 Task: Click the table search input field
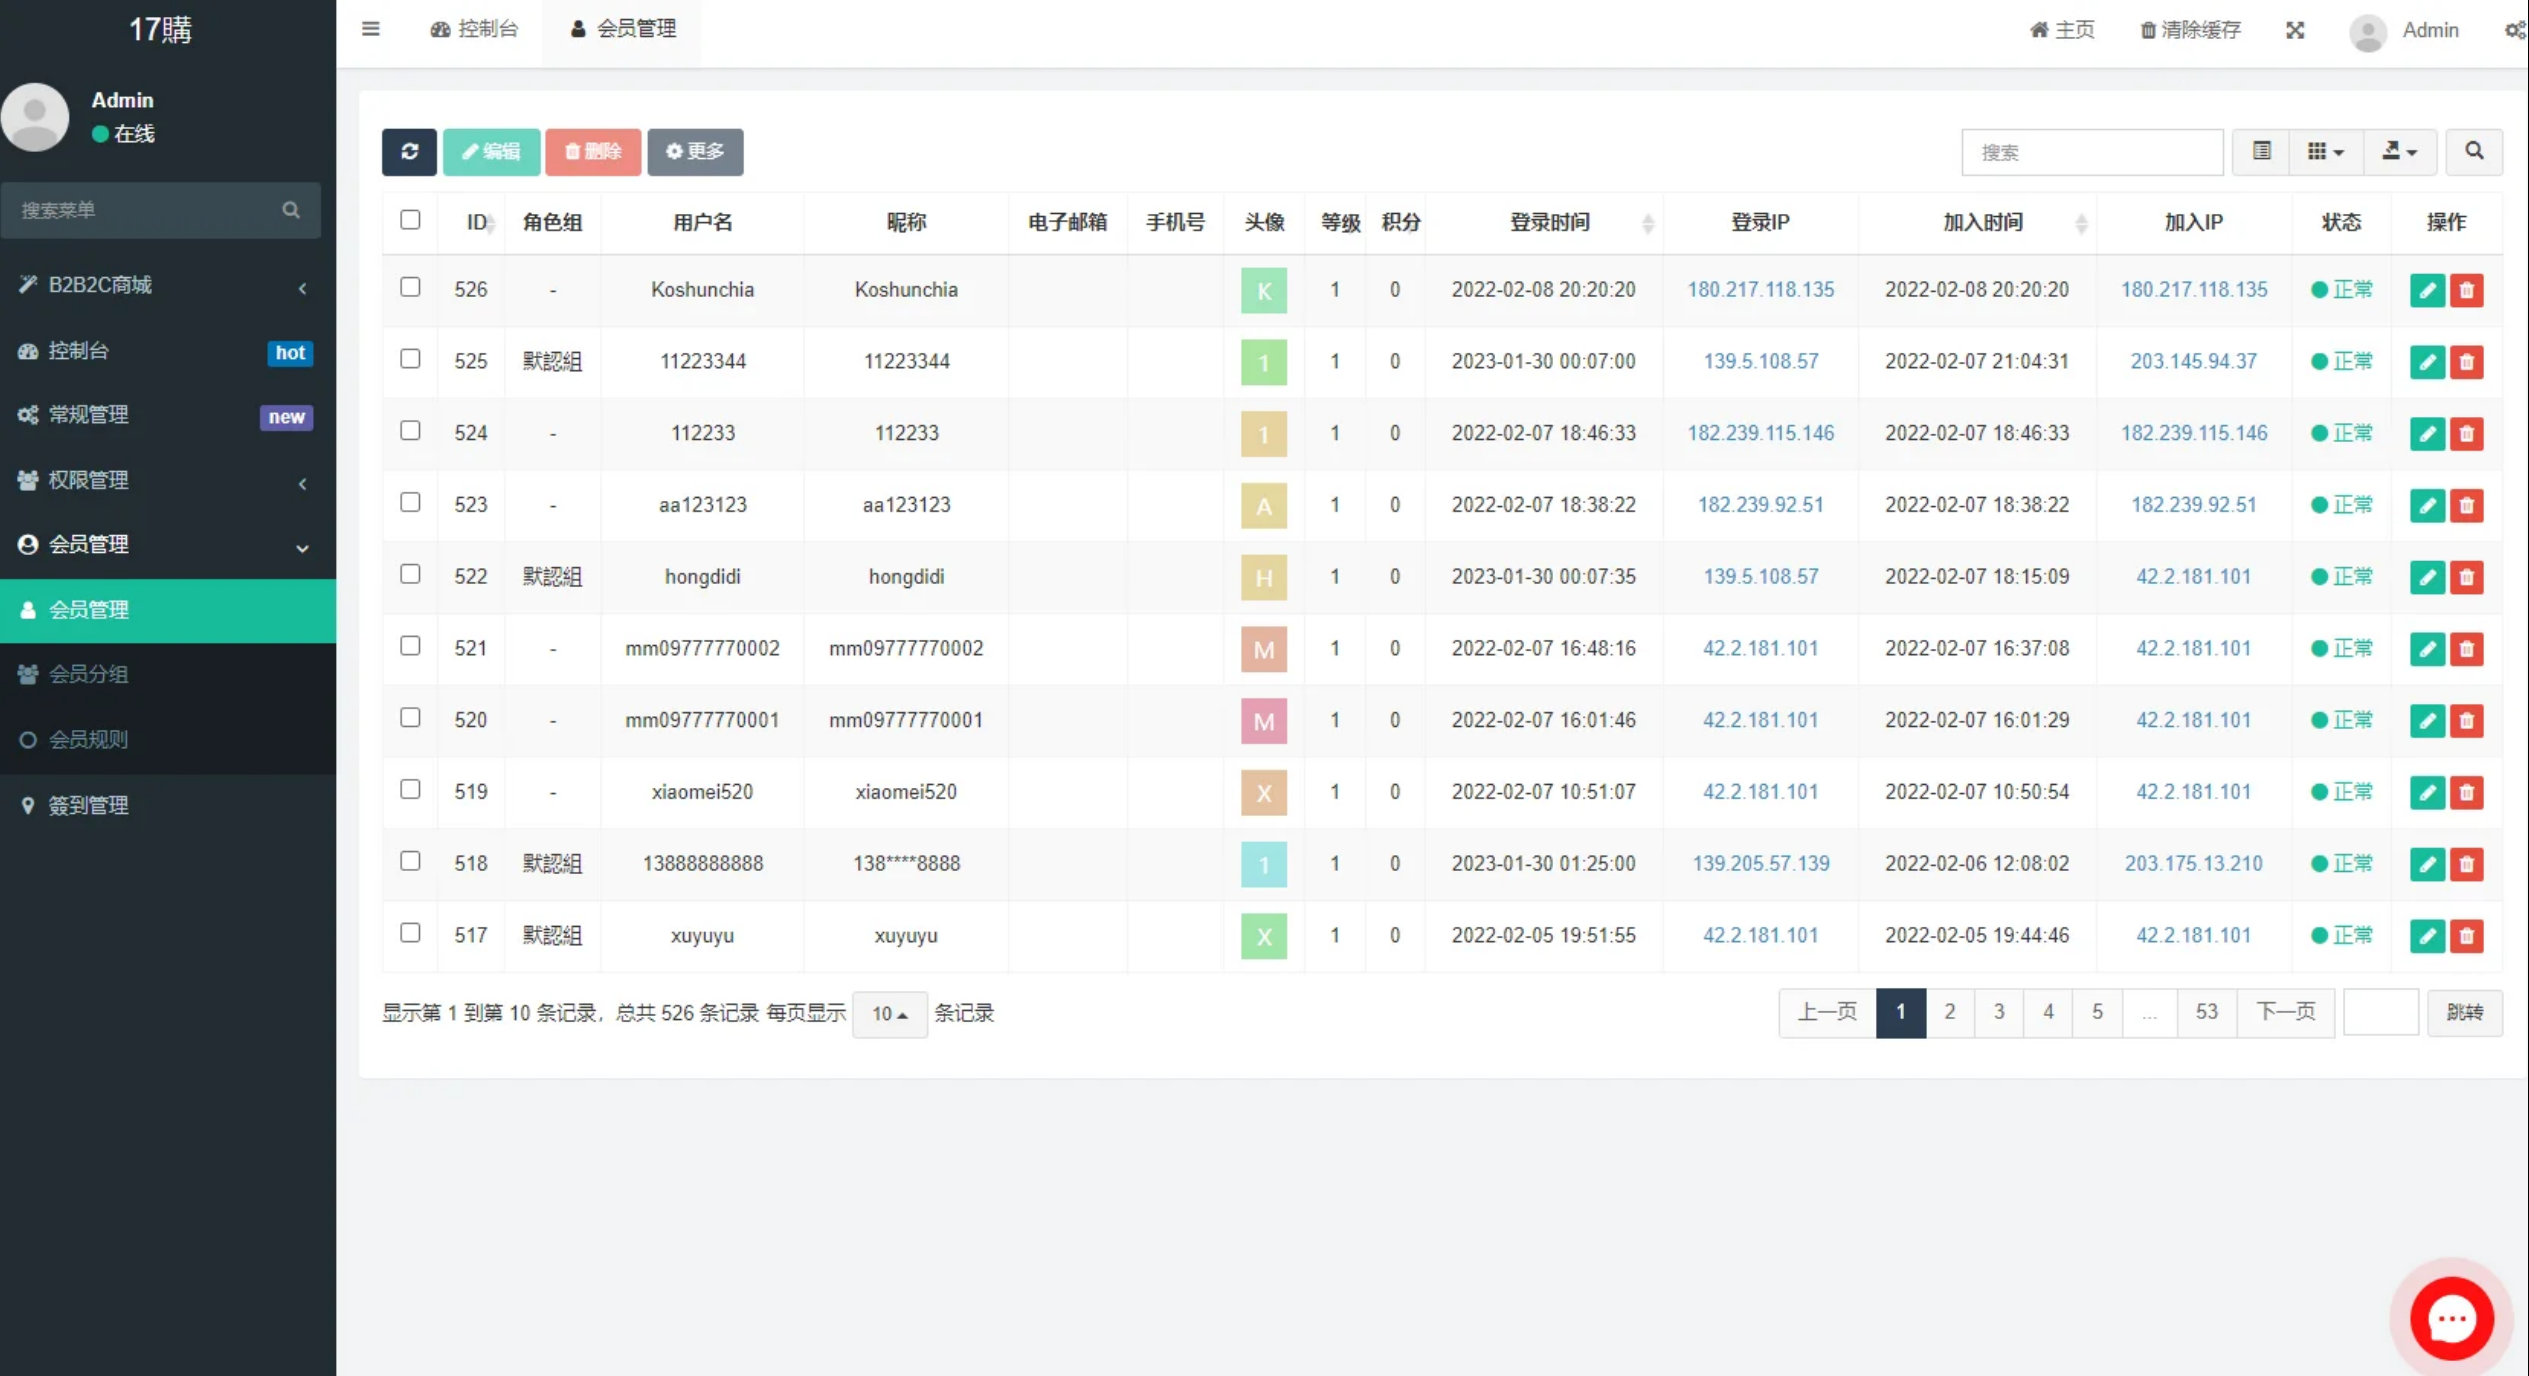pyautogui.click(x=2091, y=152)
